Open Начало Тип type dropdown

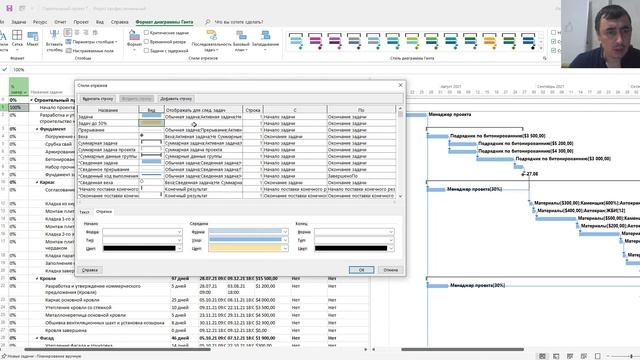coord(179,240)
